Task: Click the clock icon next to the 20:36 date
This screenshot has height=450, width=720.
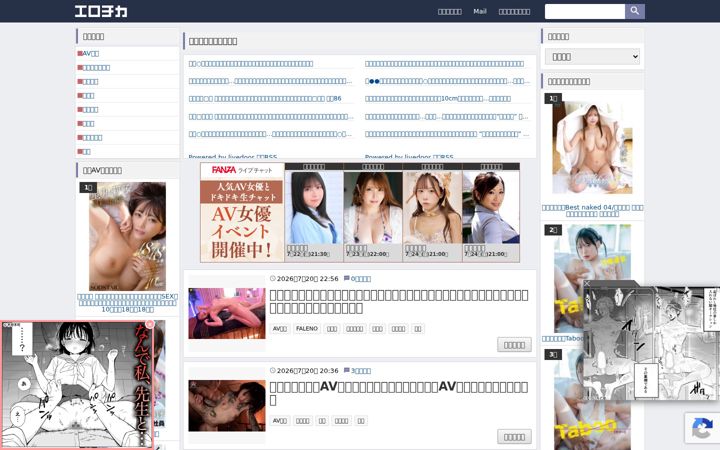Action: pos(273,370)
